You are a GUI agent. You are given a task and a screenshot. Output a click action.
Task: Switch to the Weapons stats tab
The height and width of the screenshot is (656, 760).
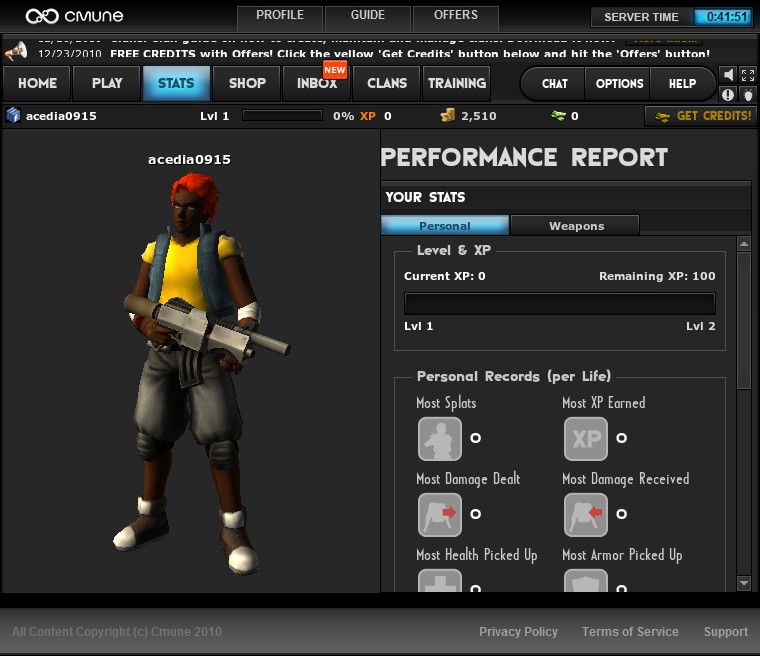pos(576,226)
